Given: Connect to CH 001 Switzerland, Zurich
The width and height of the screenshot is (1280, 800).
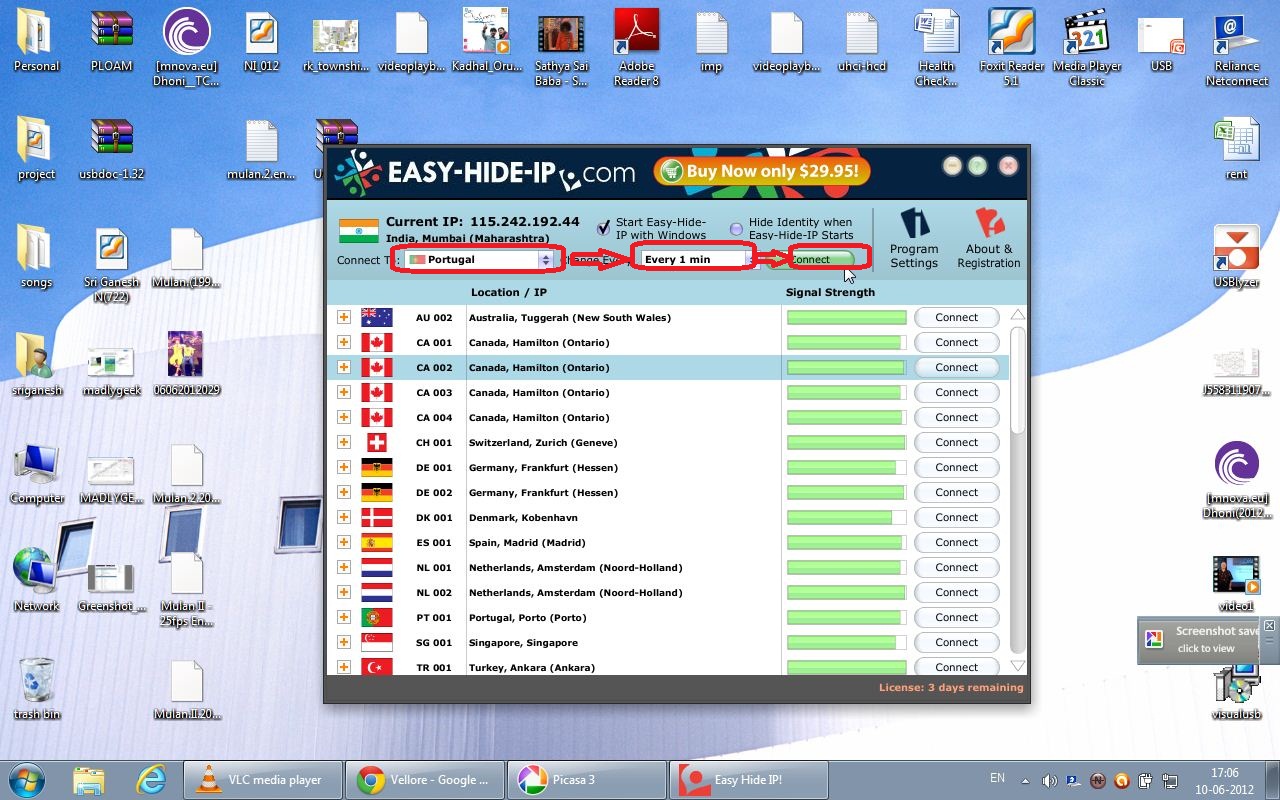Looking at the screenshot, I should (x=956, y=442).
